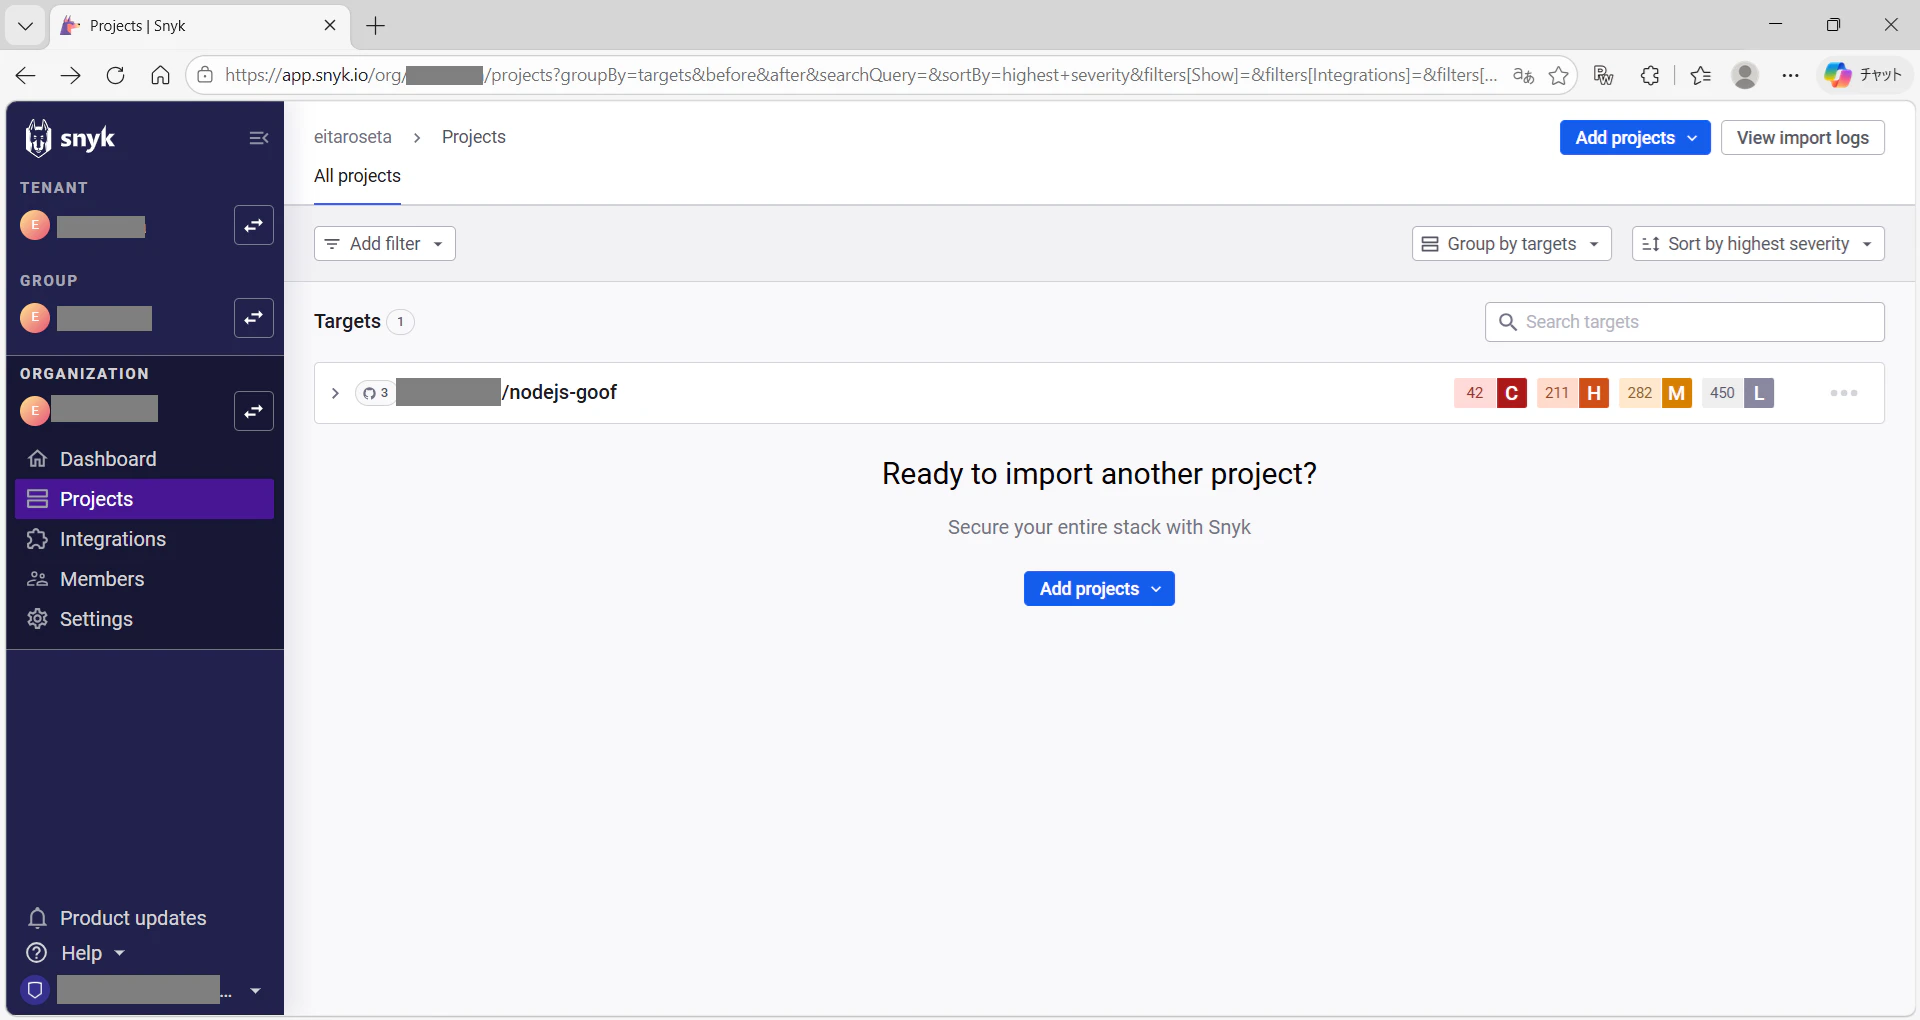This screenshot has height=1020, width=1920.
Task: Open organization Settings in sidebar
Action: pyautogui.click(x=145, y=619)
